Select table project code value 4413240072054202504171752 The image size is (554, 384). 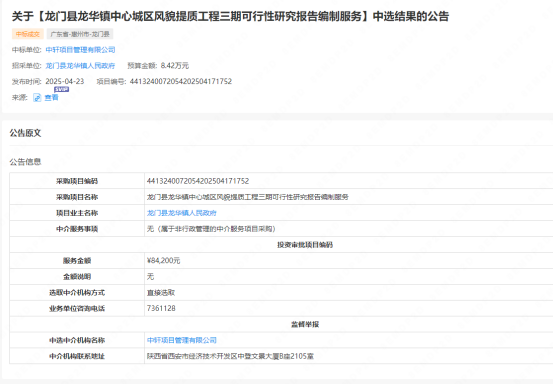(x=198, y=181)
